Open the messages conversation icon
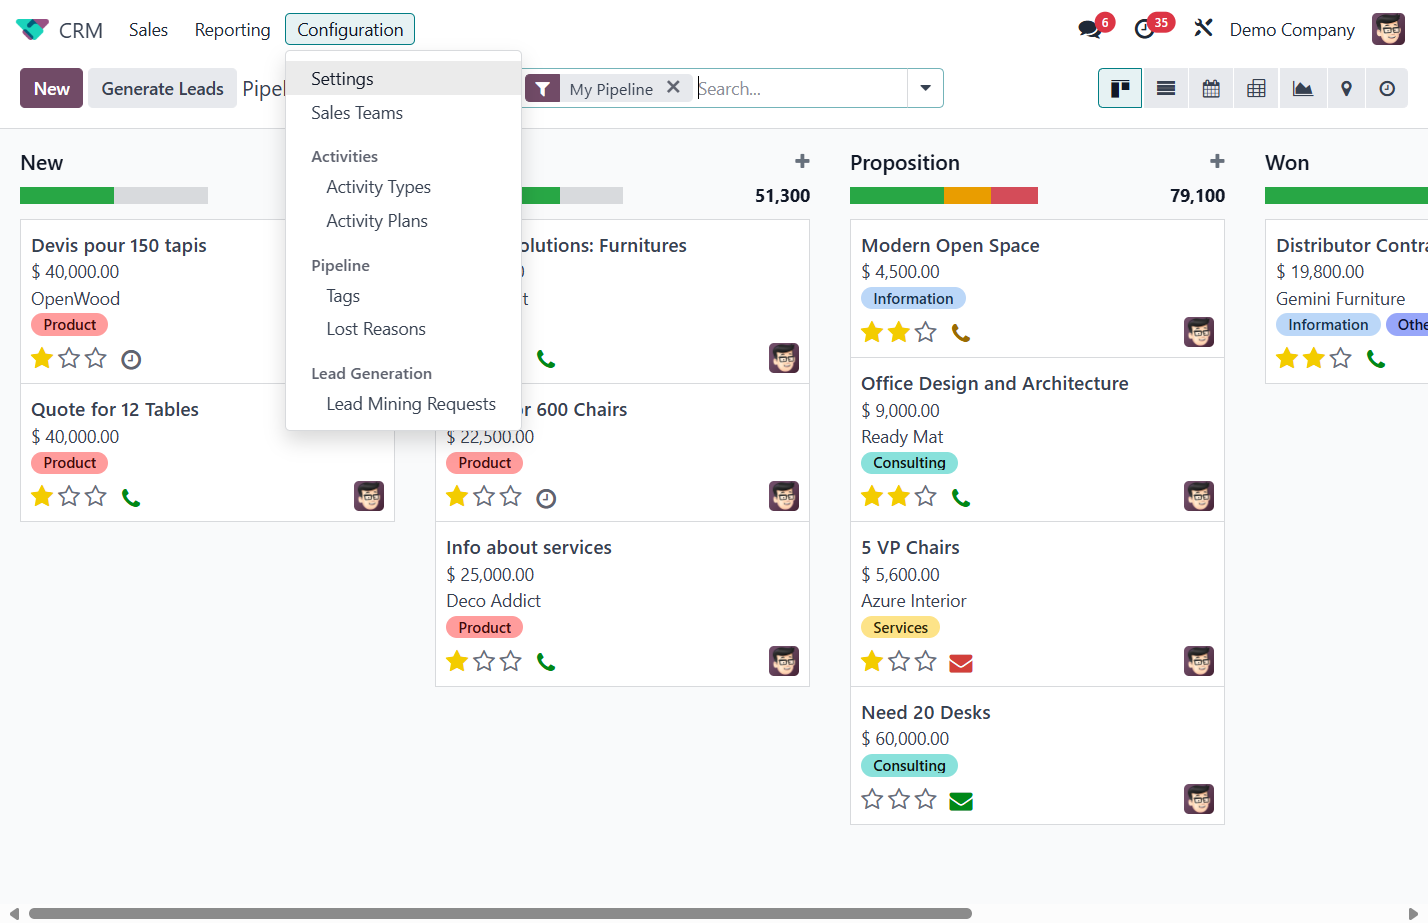The height and width of the screenshot is (923, 1428). click(1090, 30)
